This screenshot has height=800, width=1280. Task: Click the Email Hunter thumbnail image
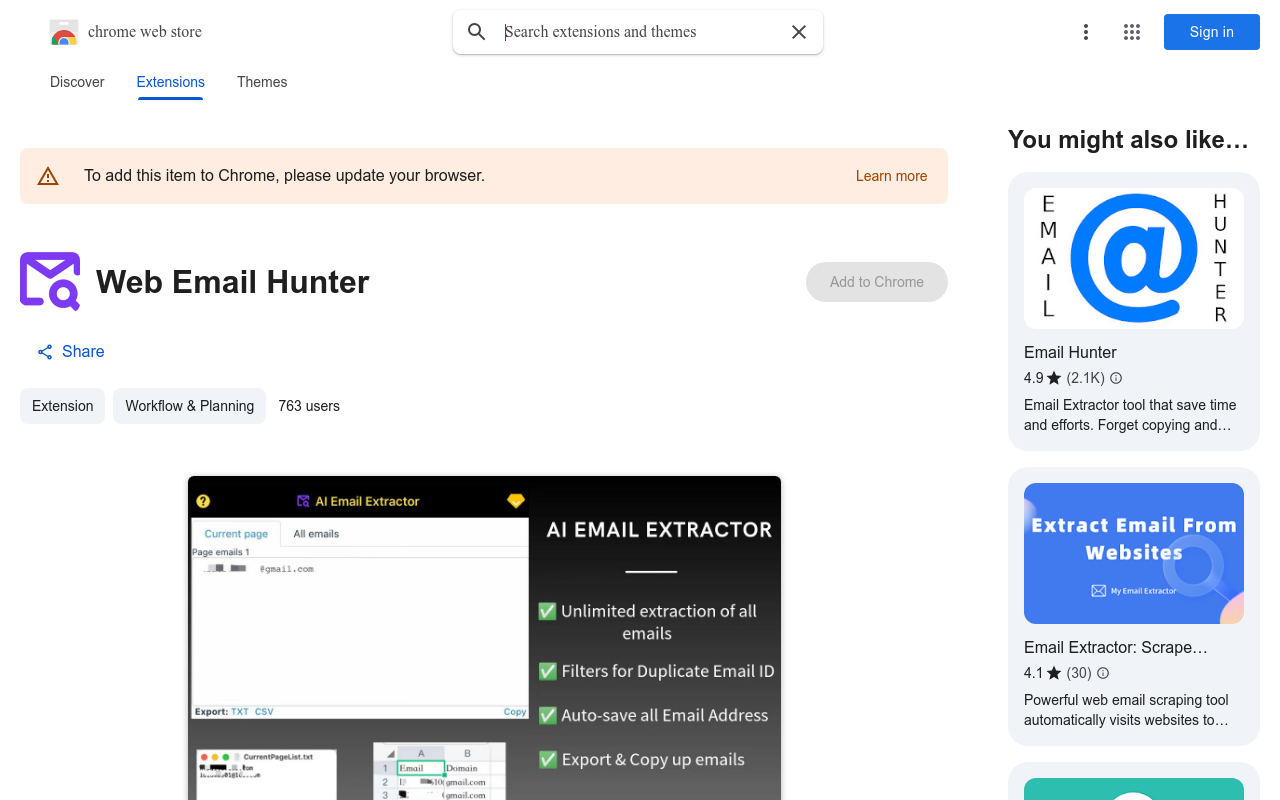pos(1134,258)
